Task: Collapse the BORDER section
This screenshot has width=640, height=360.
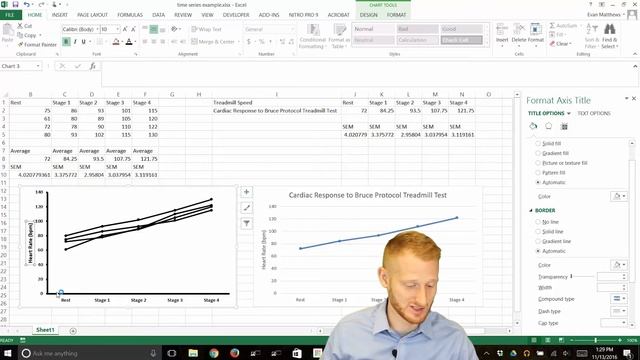Action: 531,211
